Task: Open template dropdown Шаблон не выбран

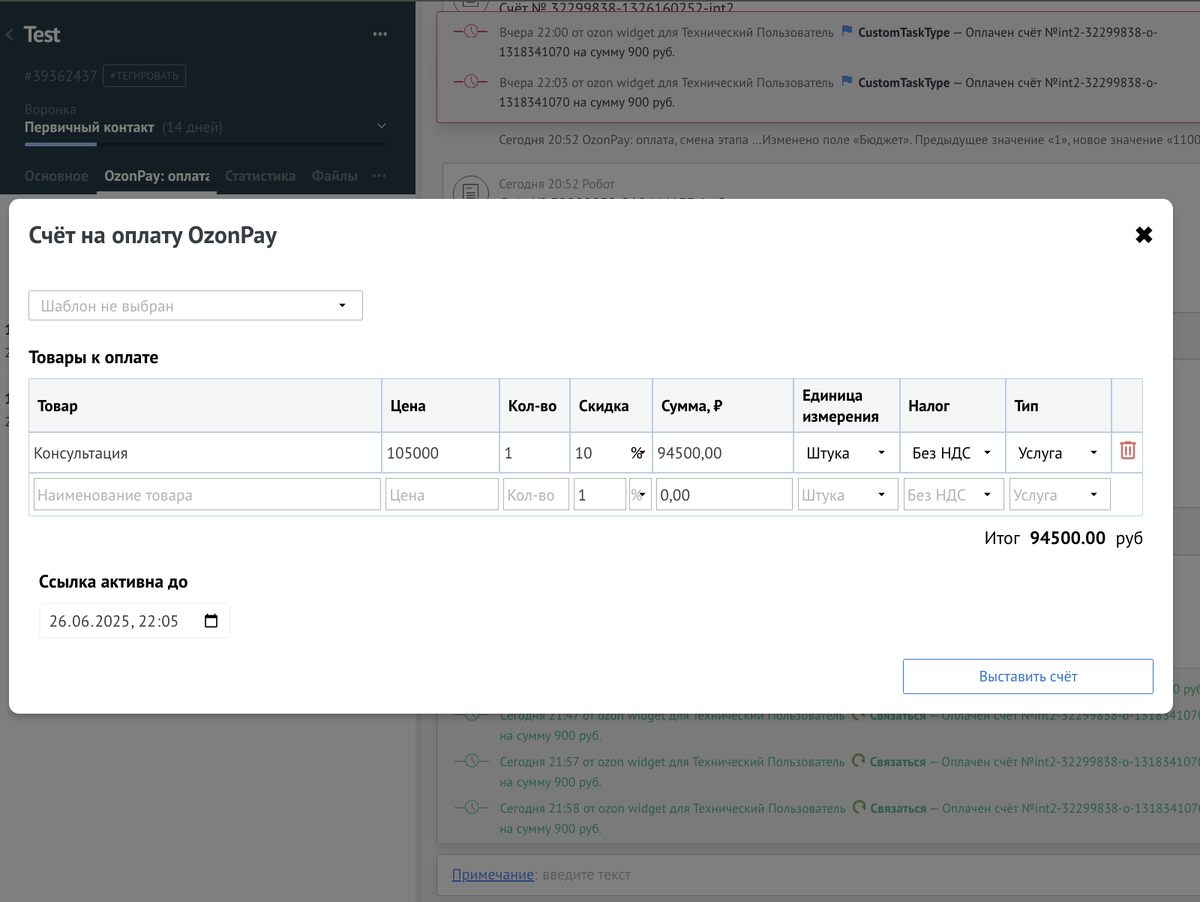Action: pyautogui.click(x=196, y=306)
